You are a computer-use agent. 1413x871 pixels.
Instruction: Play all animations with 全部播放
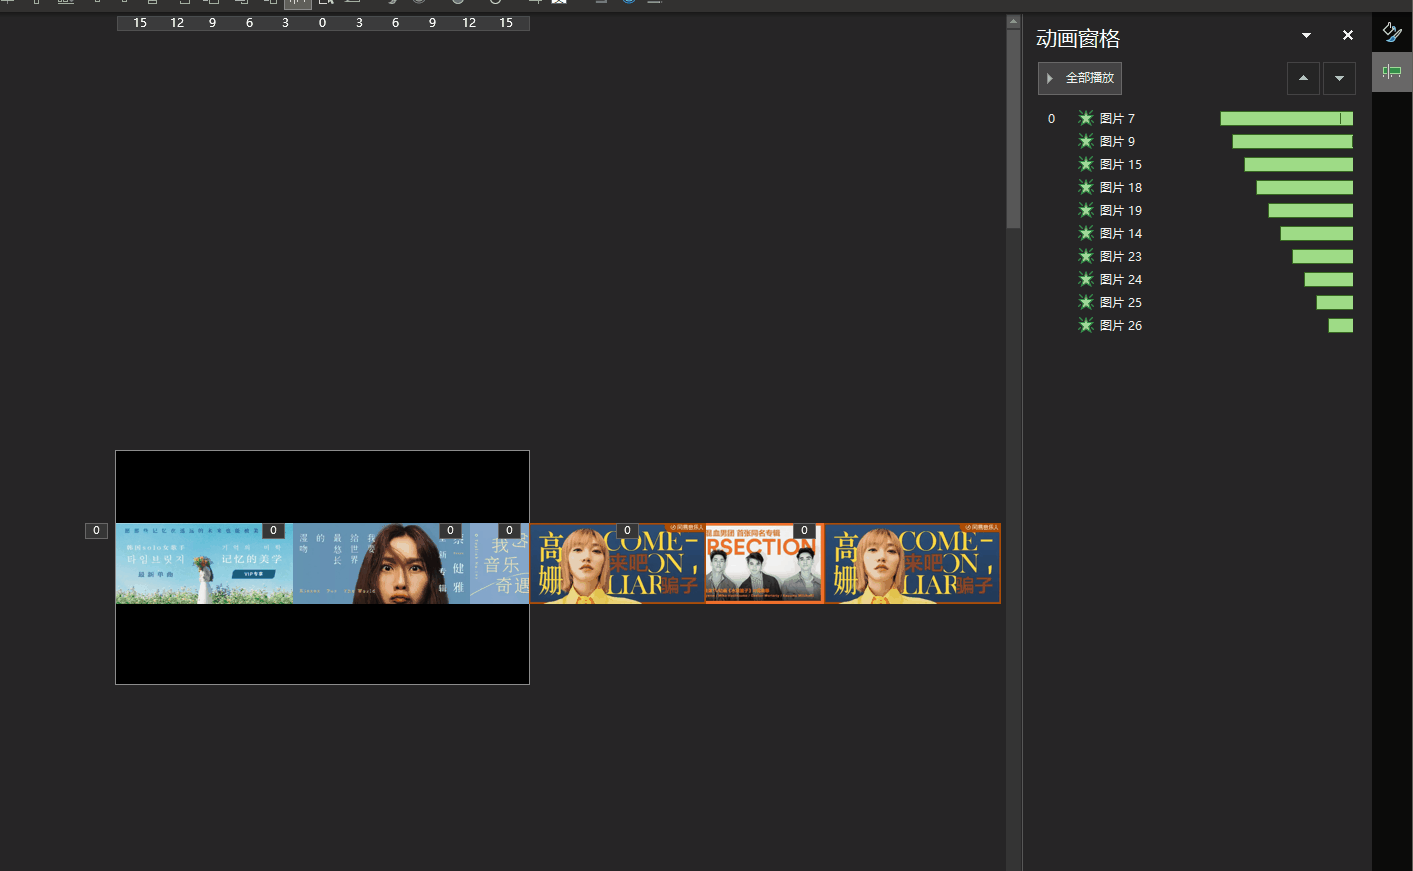pos(1080,78)
